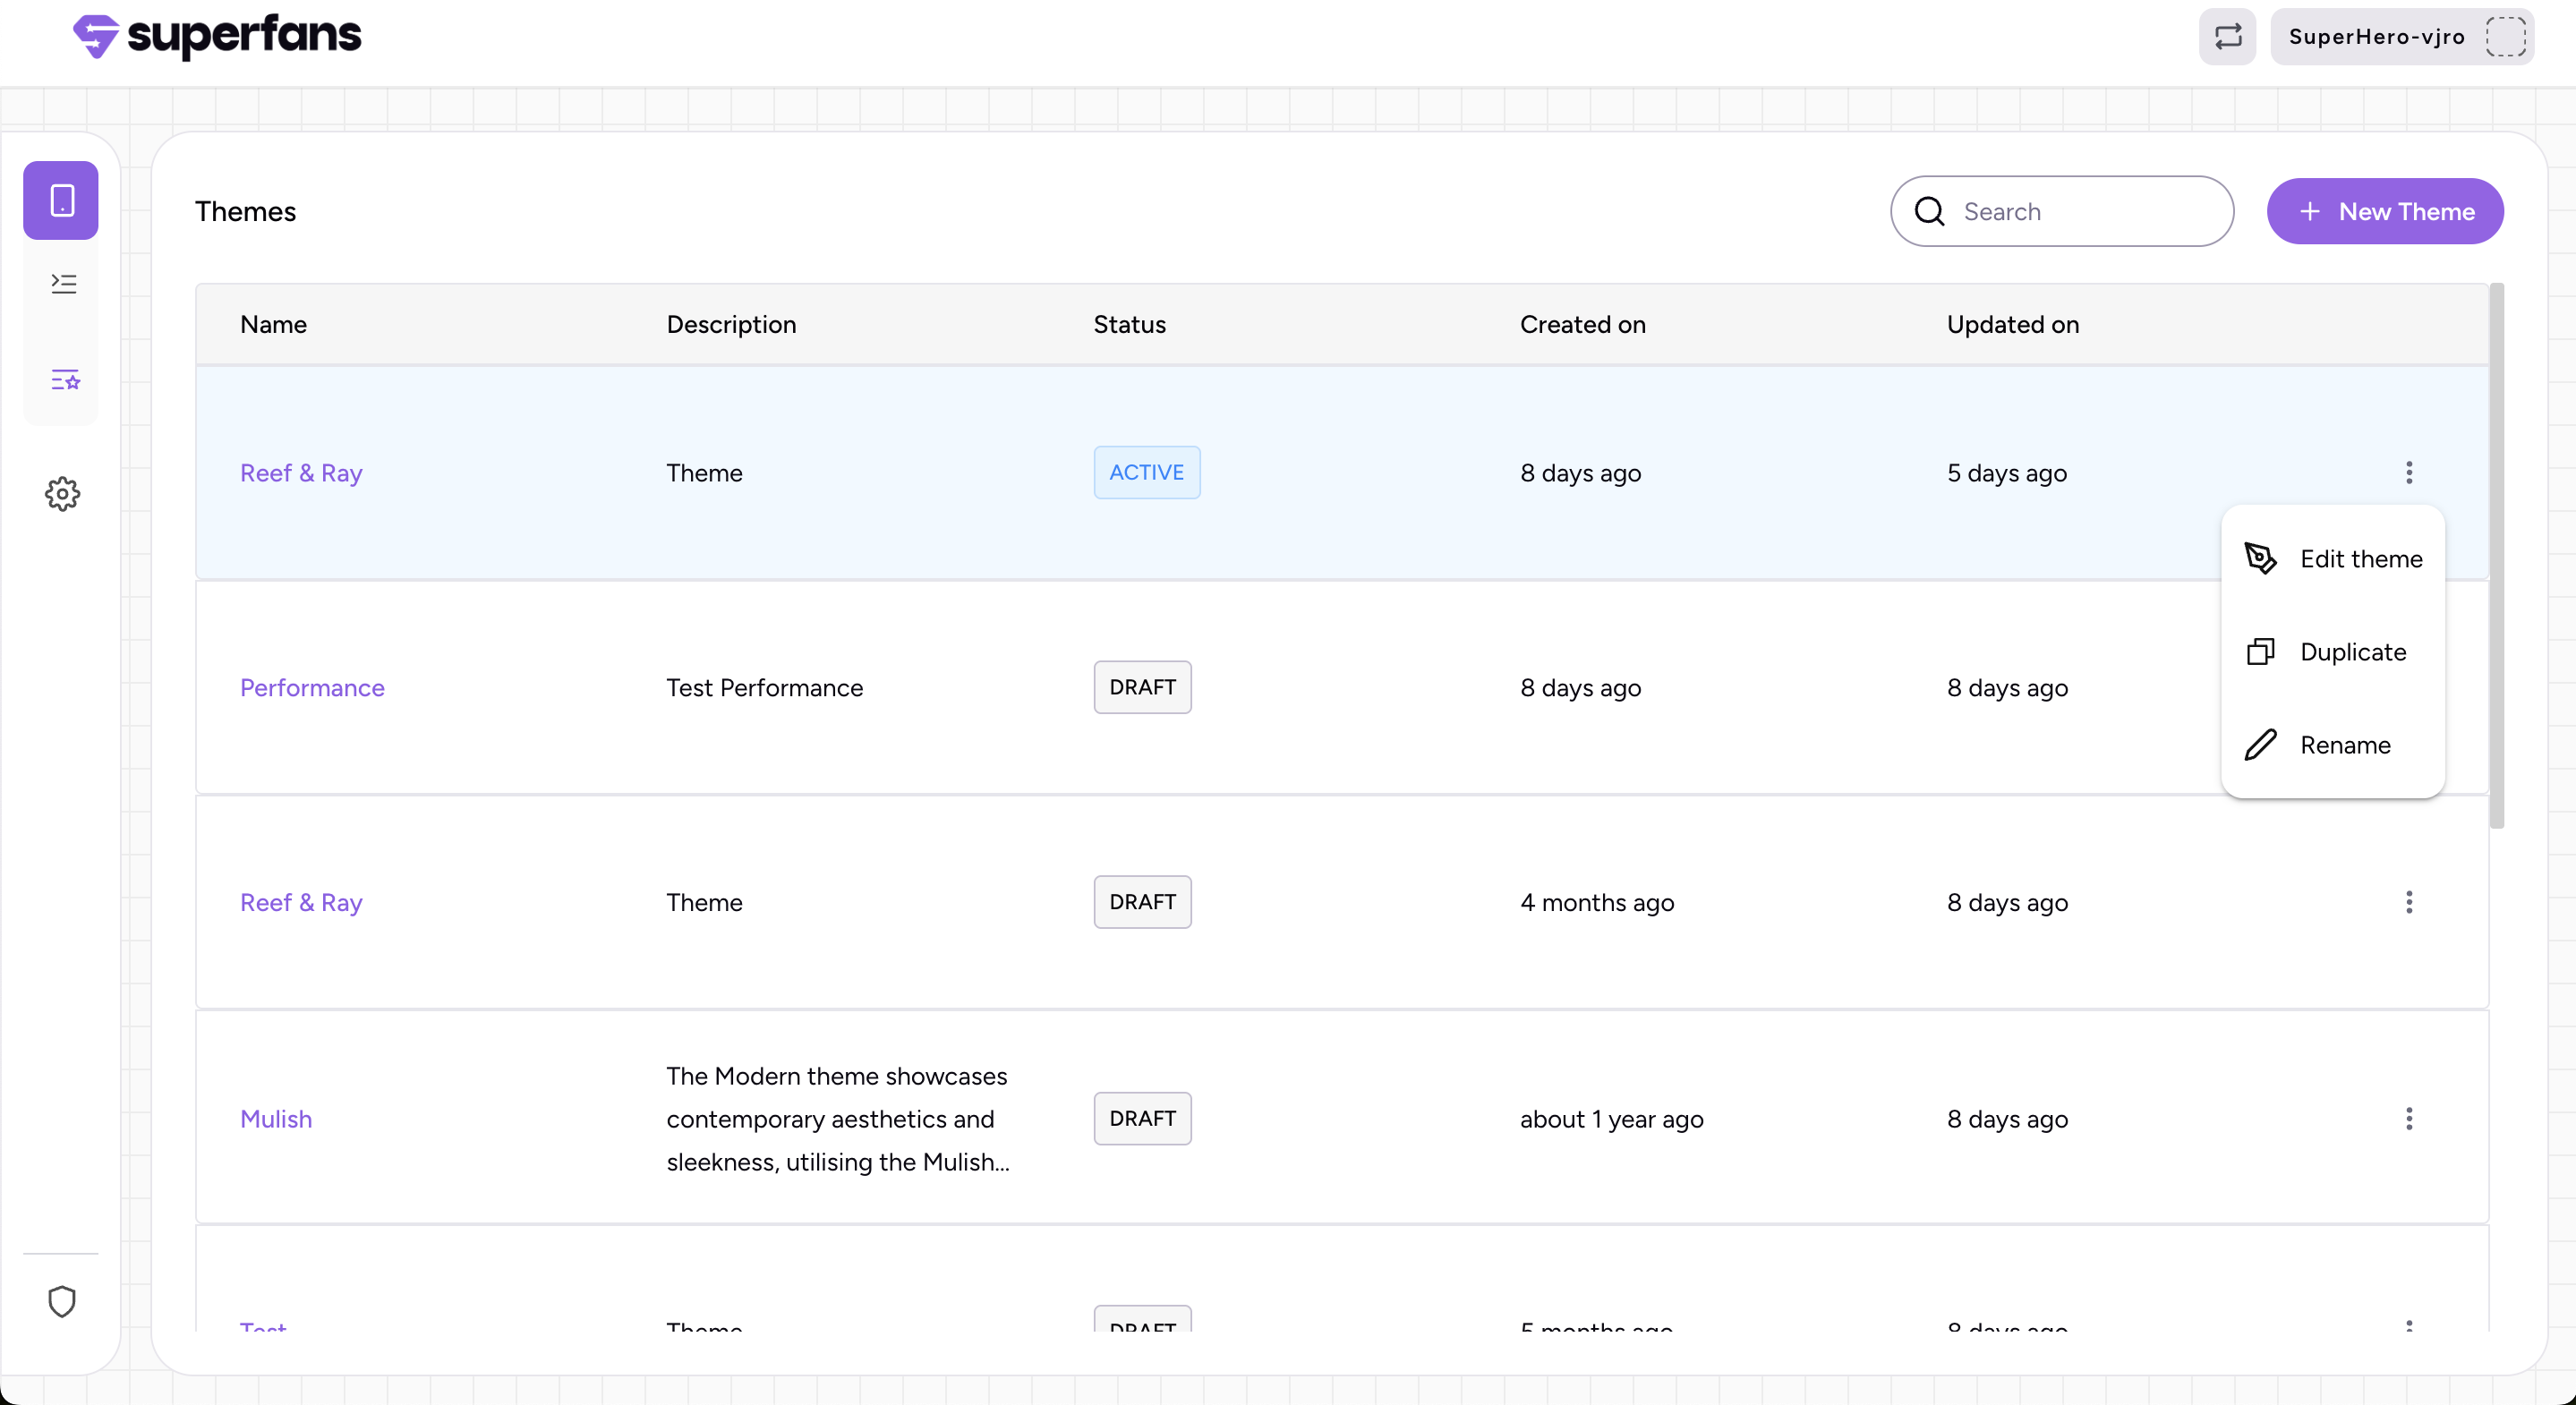Select the starred list sidebar icon
Viewport: 2576px width, 1405px height.
coord(65,380)
